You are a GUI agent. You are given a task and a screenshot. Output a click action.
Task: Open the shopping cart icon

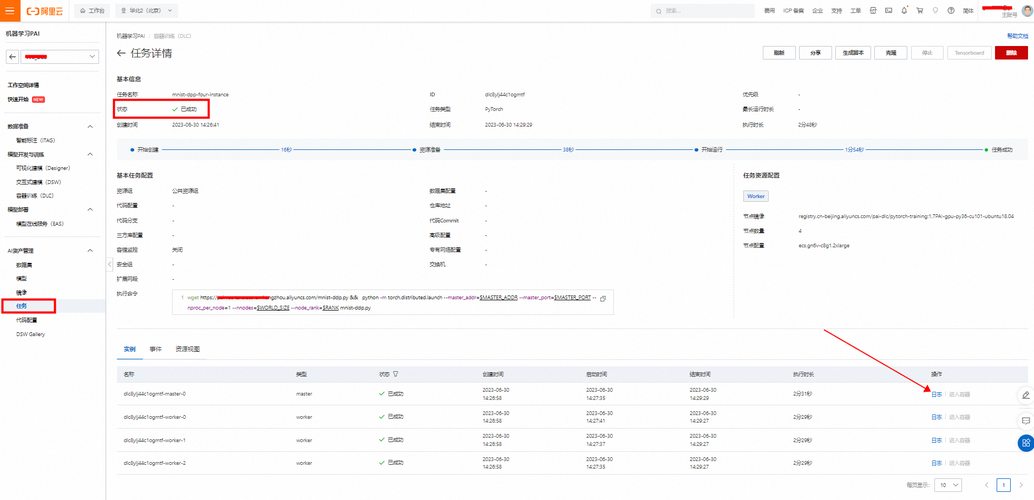[919, 11]
